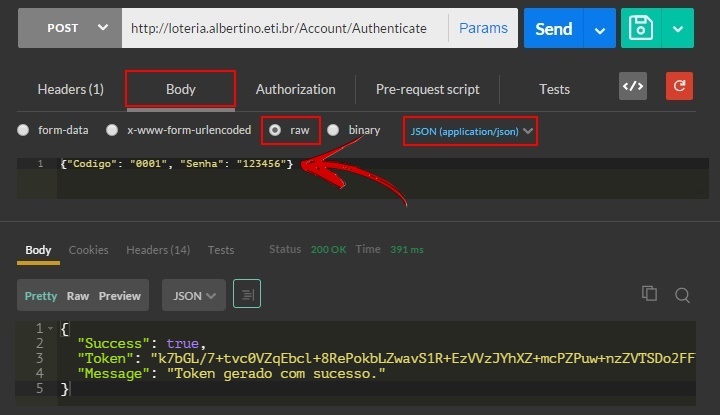Open the POST method dropdown

70,28
